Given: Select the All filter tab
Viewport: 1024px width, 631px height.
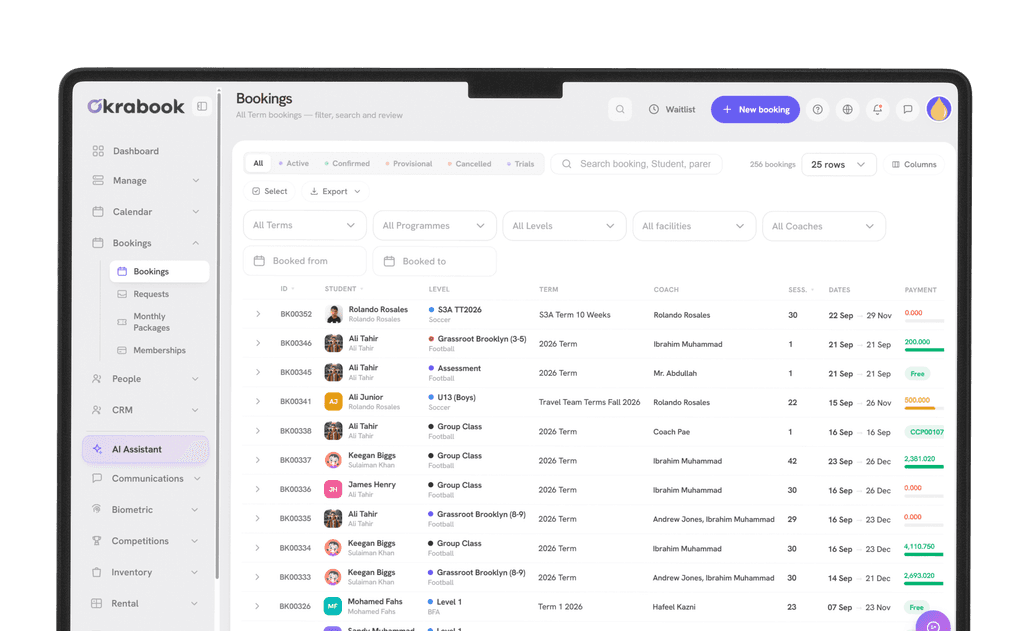Looking at the screenshot, I should tap(259, 163).
